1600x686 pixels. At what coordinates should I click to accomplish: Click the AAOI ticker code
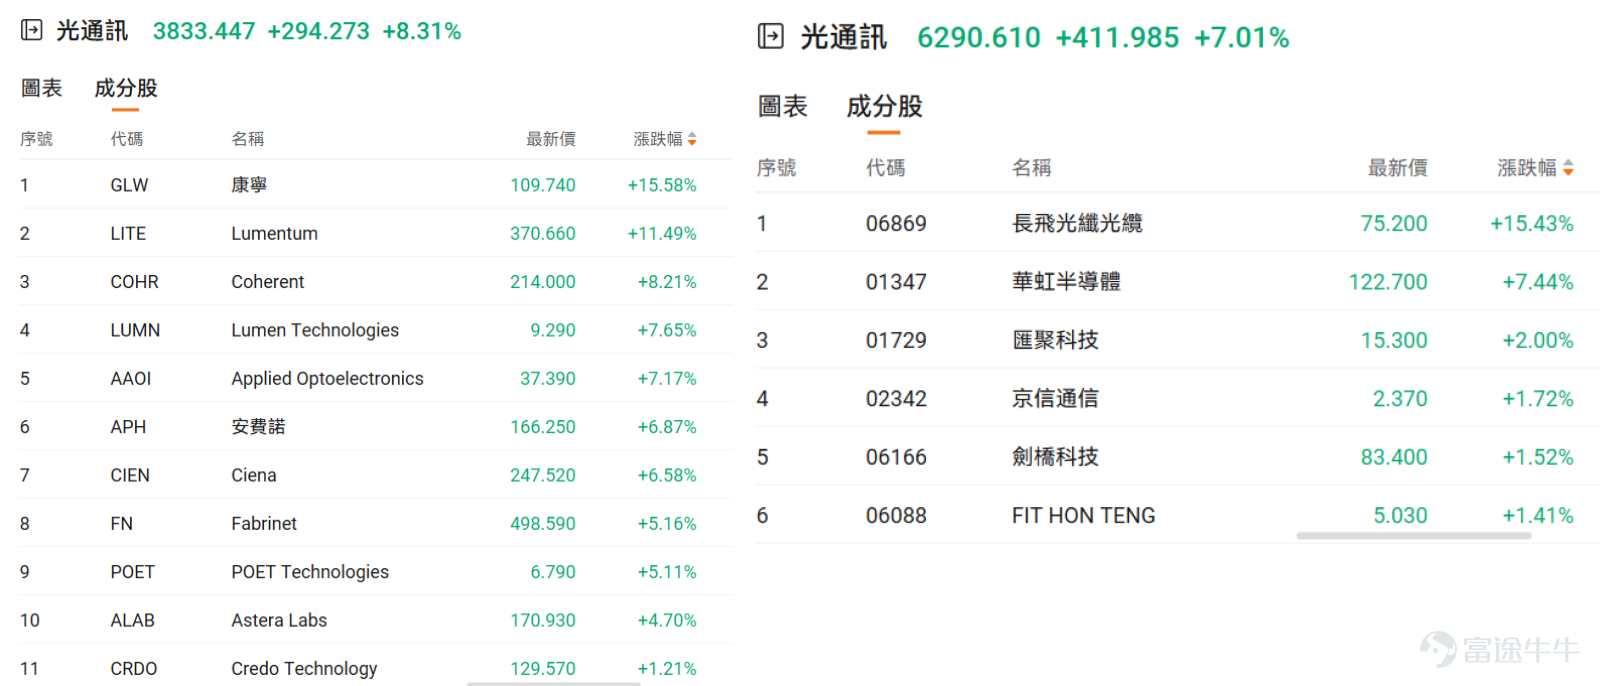pos(131,378)
